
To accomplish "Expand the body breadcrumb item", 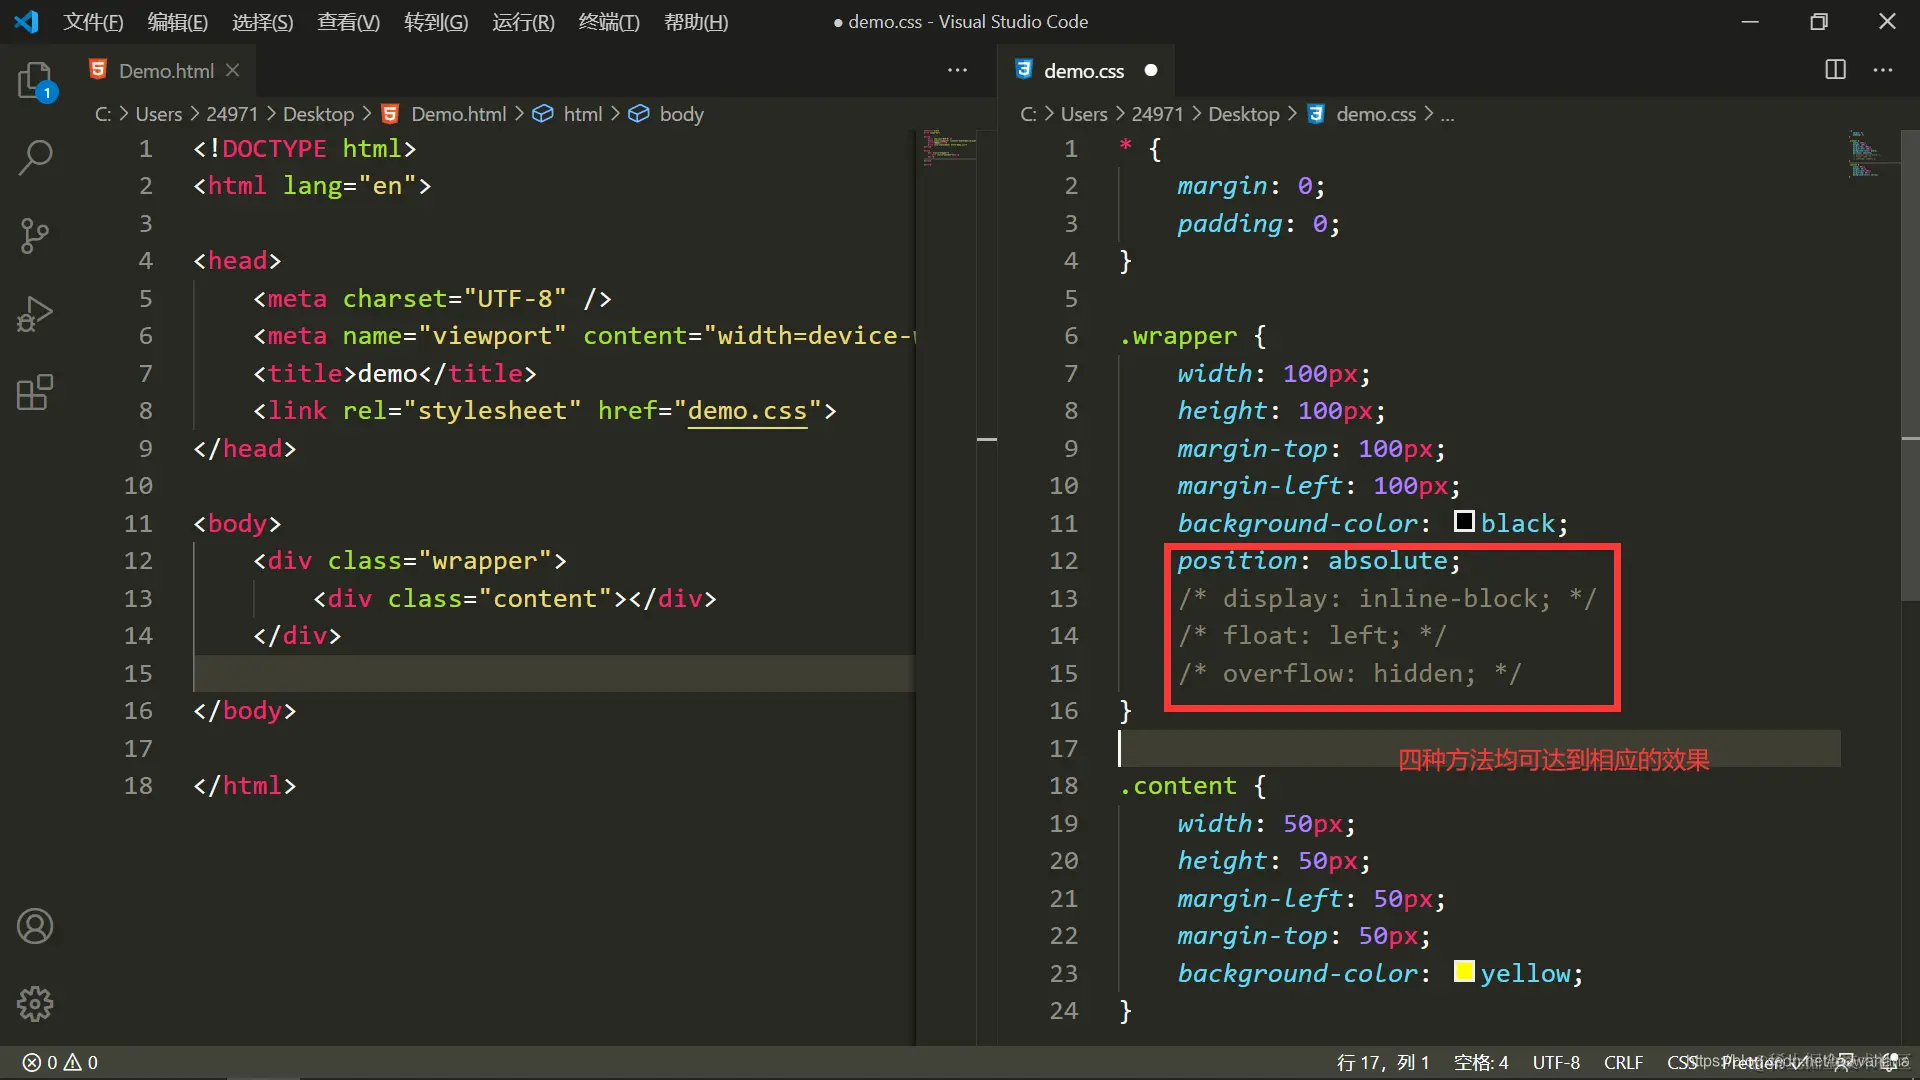I will (x=681, y=114).
